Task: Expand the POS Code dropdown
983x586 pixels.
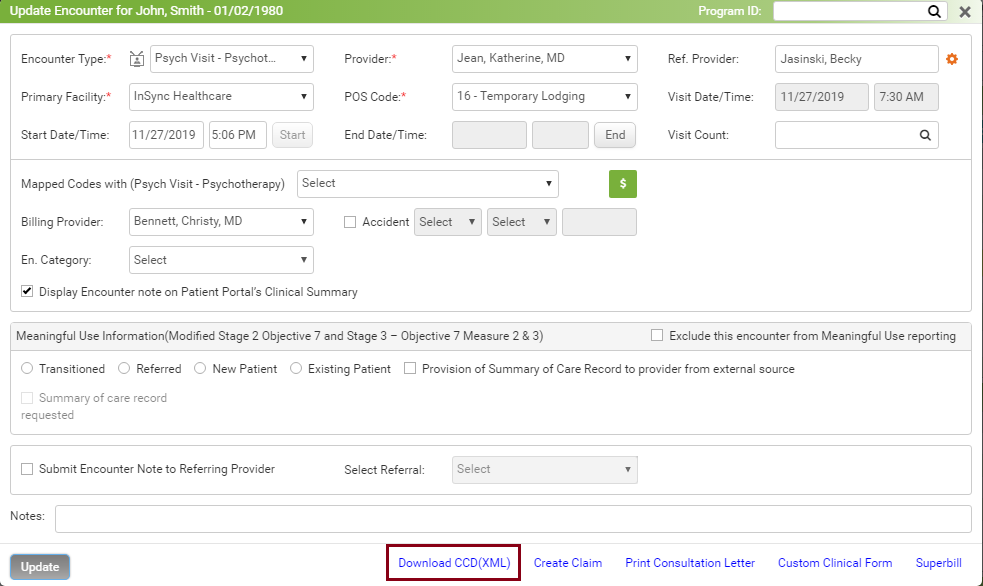Action: [544, 97]
